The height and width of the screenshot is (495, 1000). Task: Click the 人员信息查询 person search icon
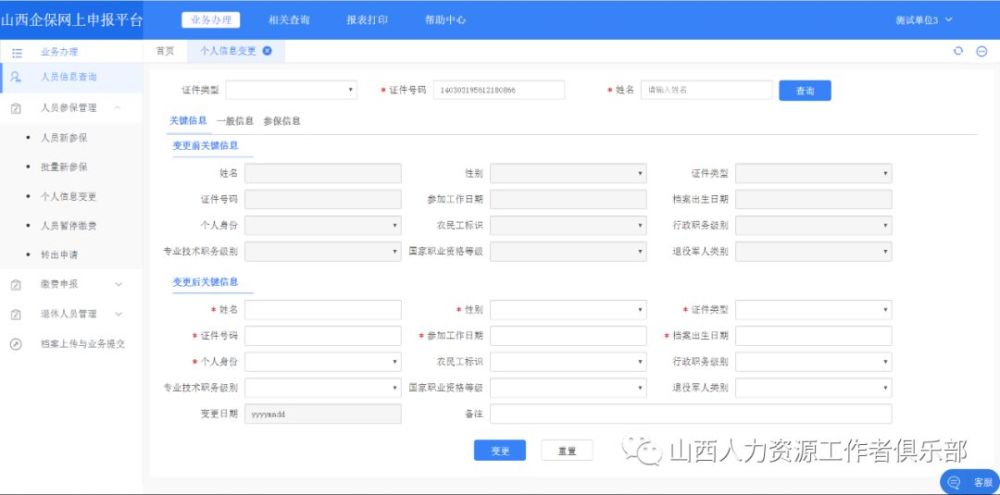click(x=16, y=77)
